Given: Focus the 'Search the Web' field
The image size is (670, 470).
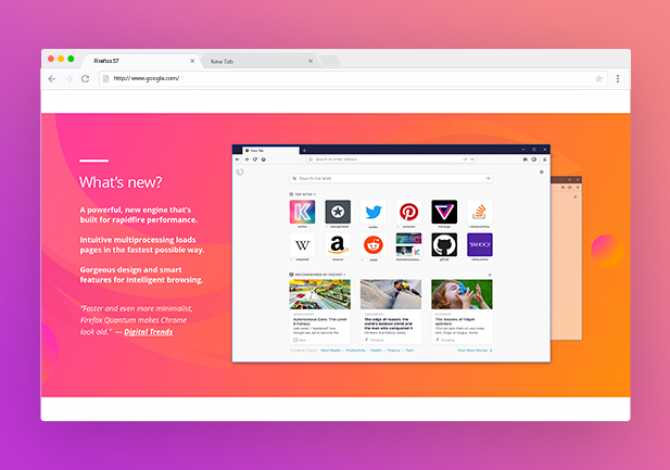Looking at the screenshot, I should point(391,178).
